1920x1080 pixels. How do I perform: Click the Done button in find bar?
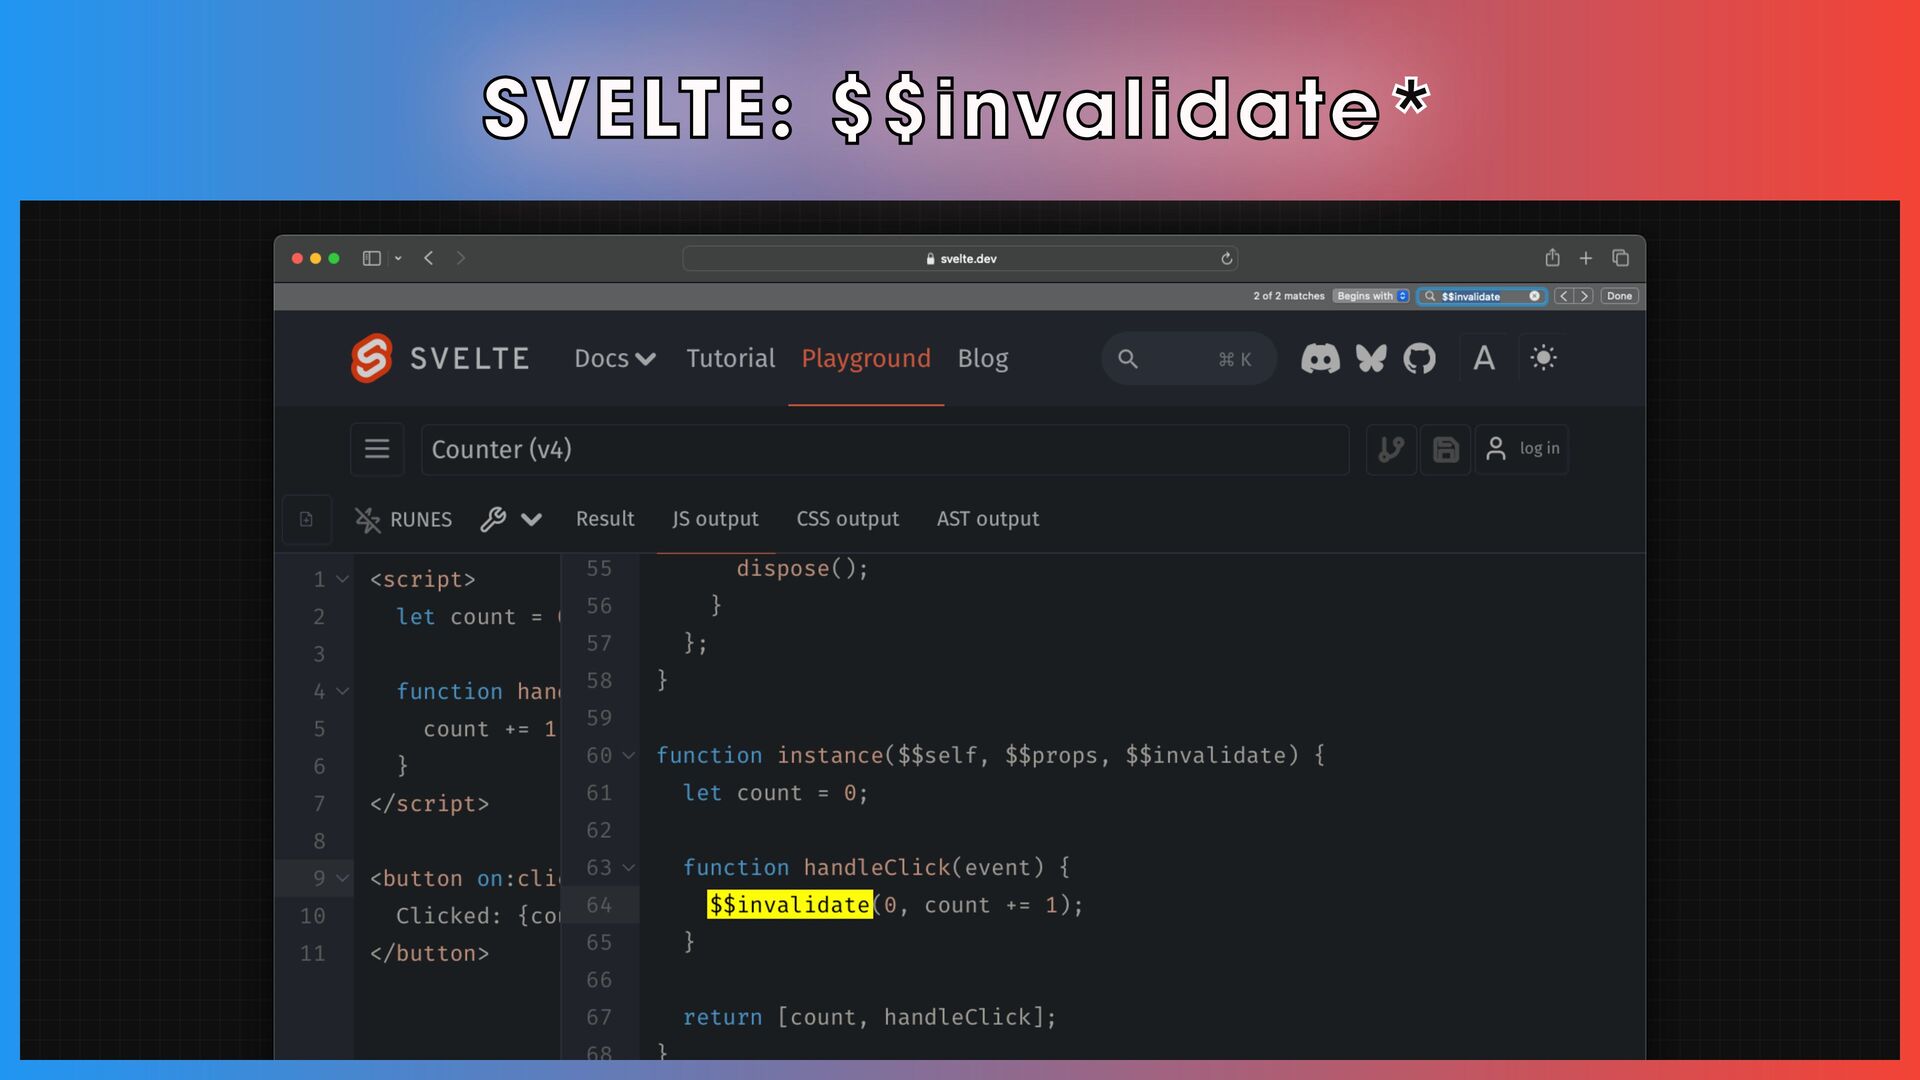1619,296
